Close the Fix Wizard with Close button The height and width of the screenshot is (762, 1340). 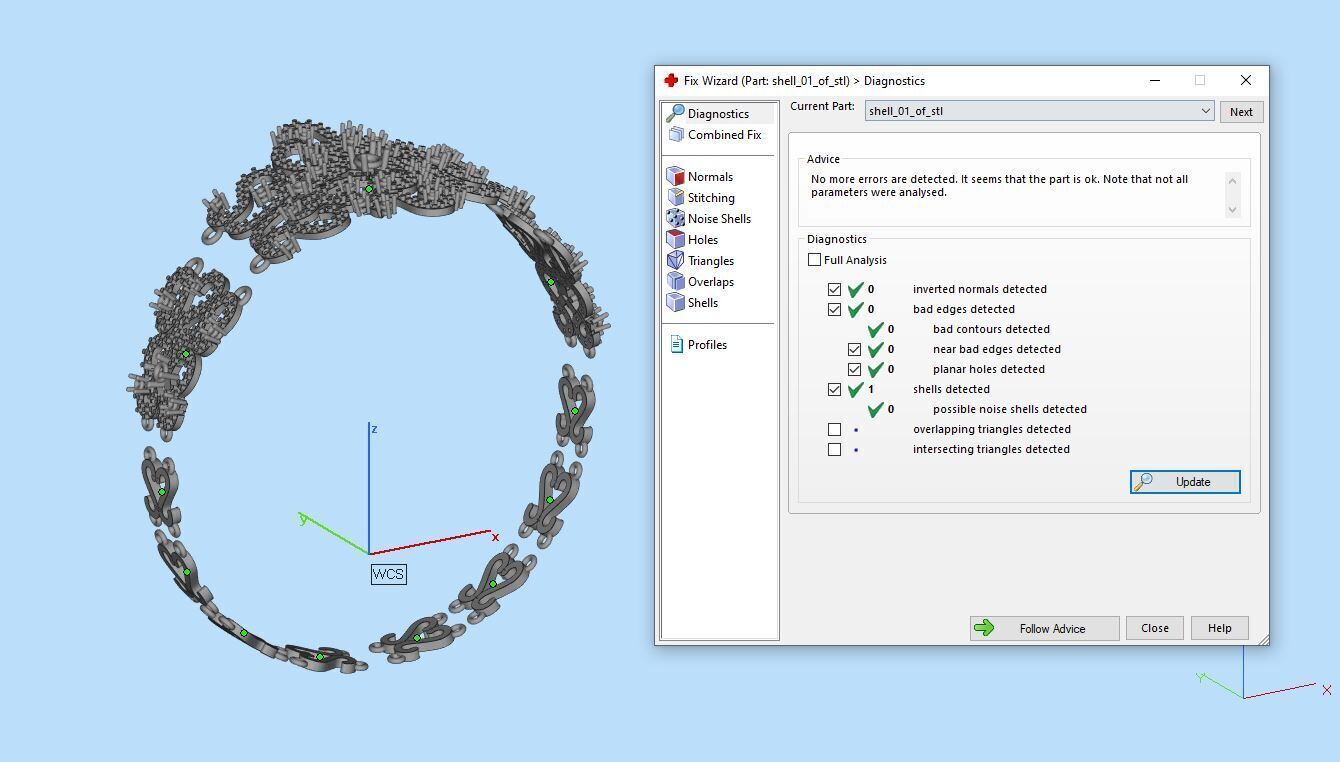pos(1155,628)
